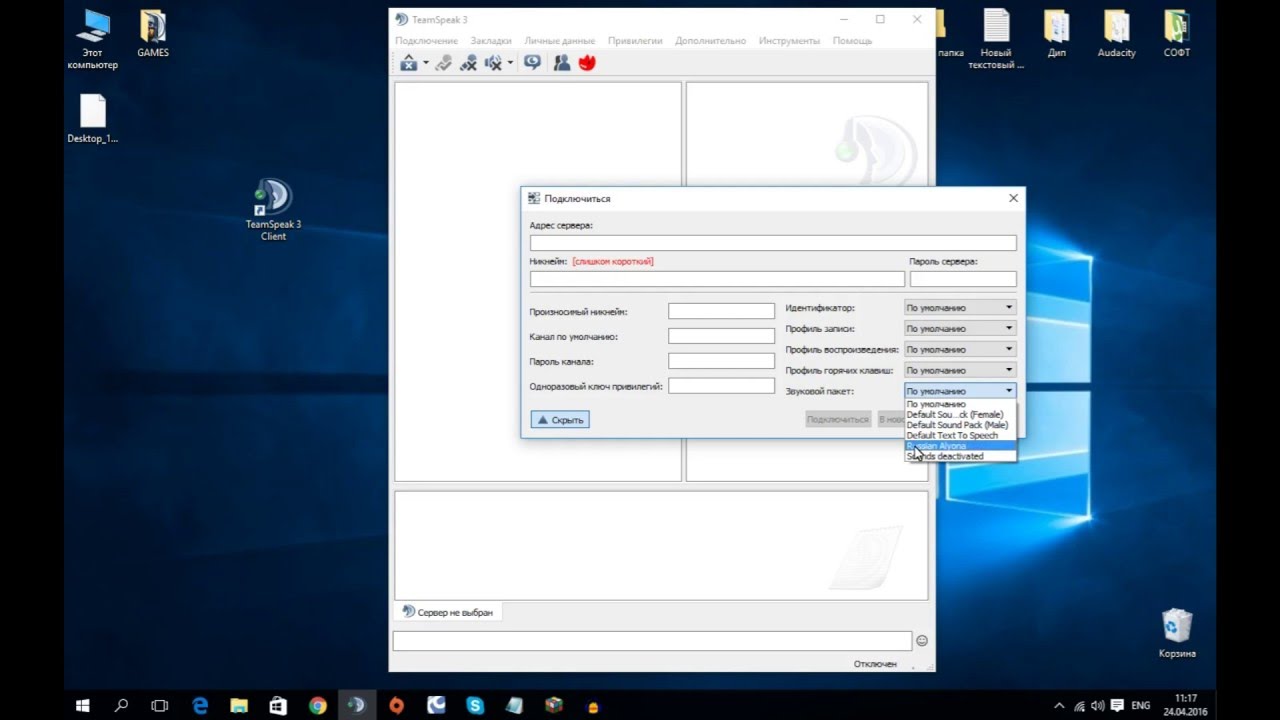Launch Microsoft Edge from taskbar
This screenshot has width=1280, height=720.
point(200,705)
